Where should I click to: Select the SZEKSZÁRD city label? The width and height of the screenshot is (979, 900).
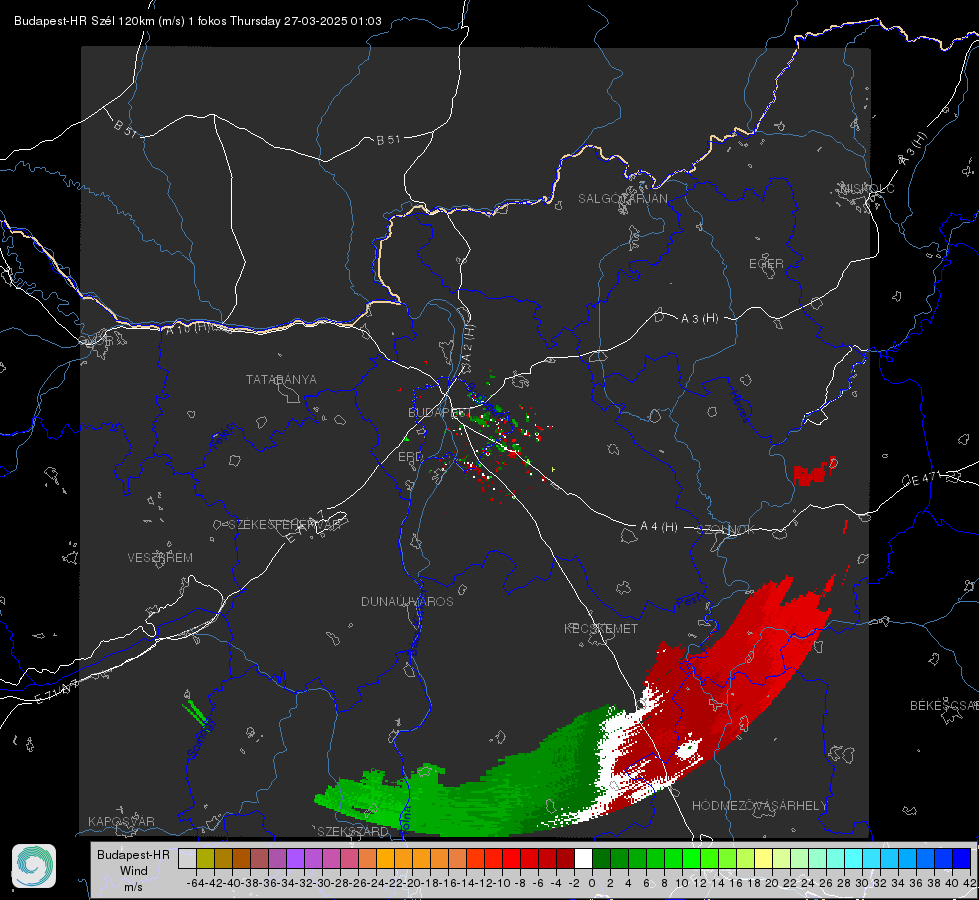pyautogui.click(x=353, y=831)
